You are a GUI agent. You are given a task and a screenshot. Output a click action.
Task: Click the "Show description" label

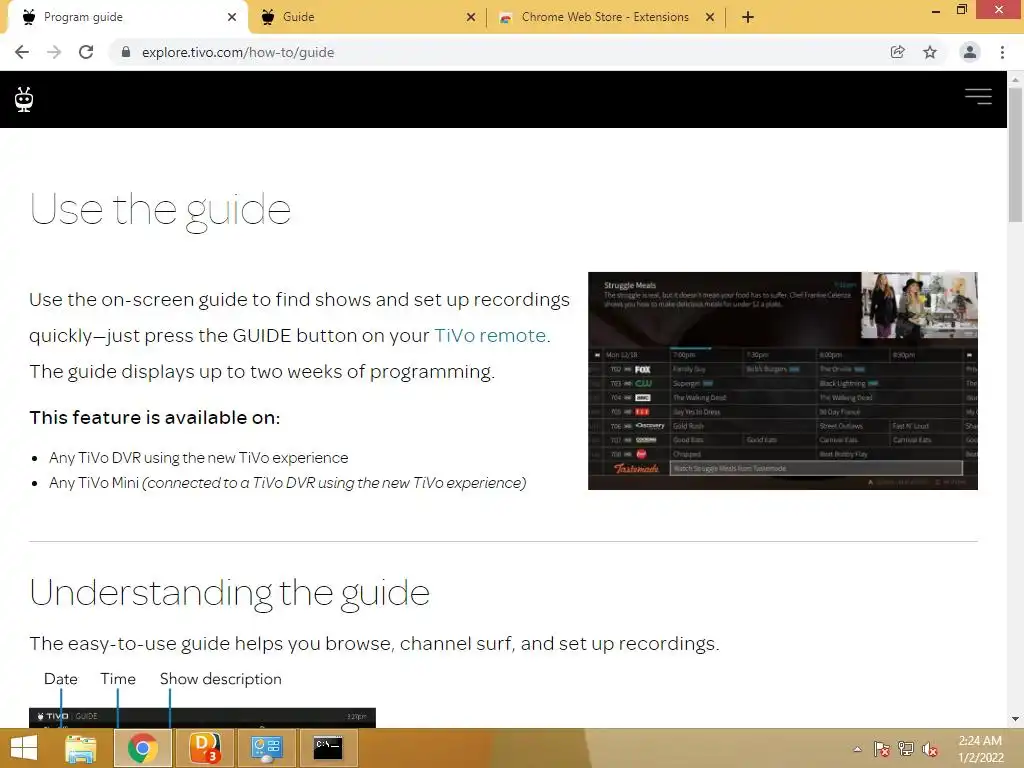point(221,679)
